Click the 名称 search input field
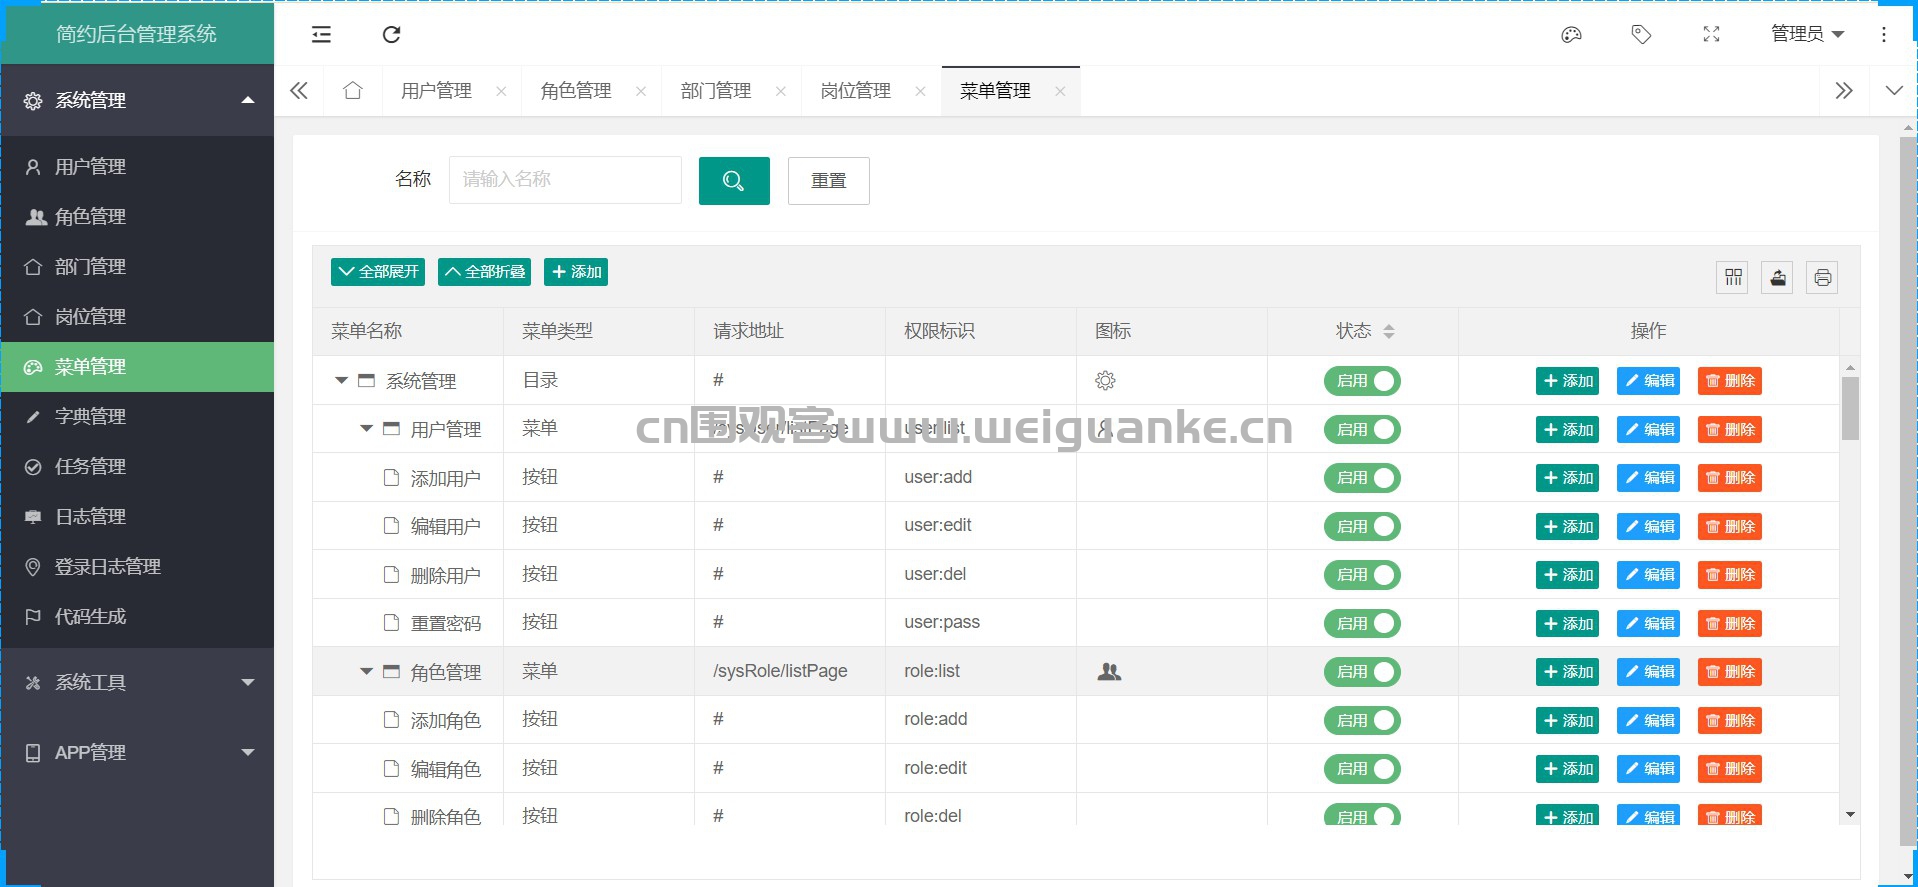1918x887 pixels. tap(565, 180)
